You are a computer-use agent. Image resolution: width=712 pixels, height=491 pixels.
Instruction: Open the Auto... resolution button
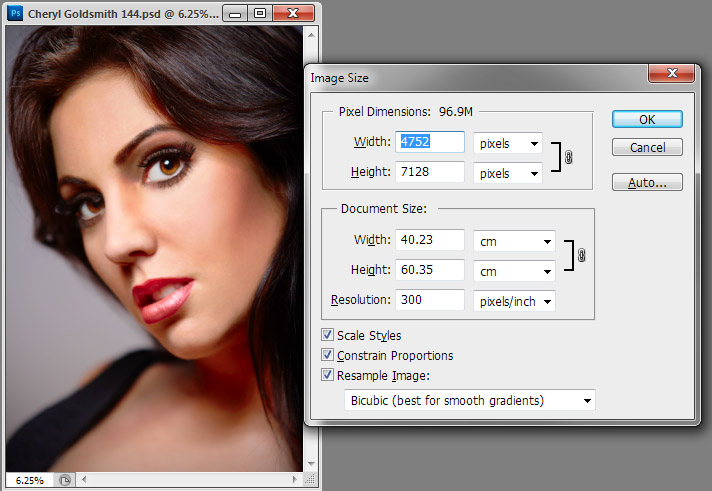(x=647, y=183)
